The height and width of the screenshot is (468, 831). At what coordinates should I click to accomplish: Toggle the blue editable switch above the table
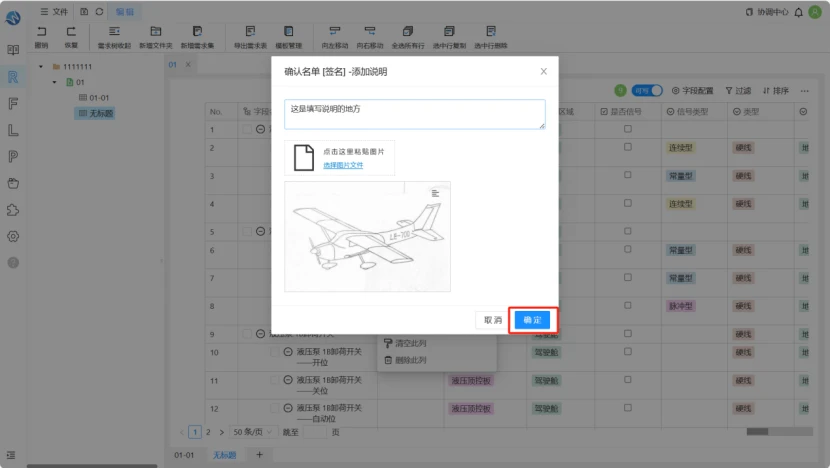pyautogui.click(x=647, y=91)
